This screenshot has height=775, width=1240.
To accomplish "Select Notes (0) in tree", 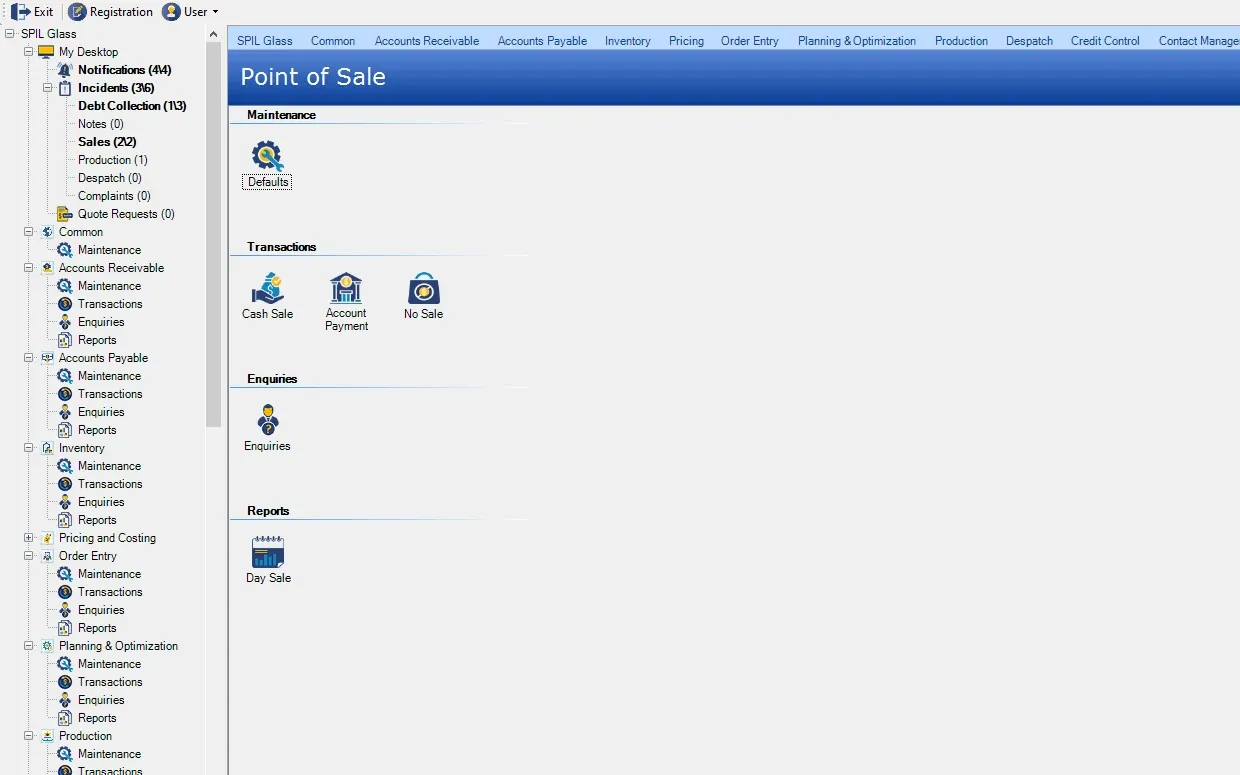I will (101, 124).
